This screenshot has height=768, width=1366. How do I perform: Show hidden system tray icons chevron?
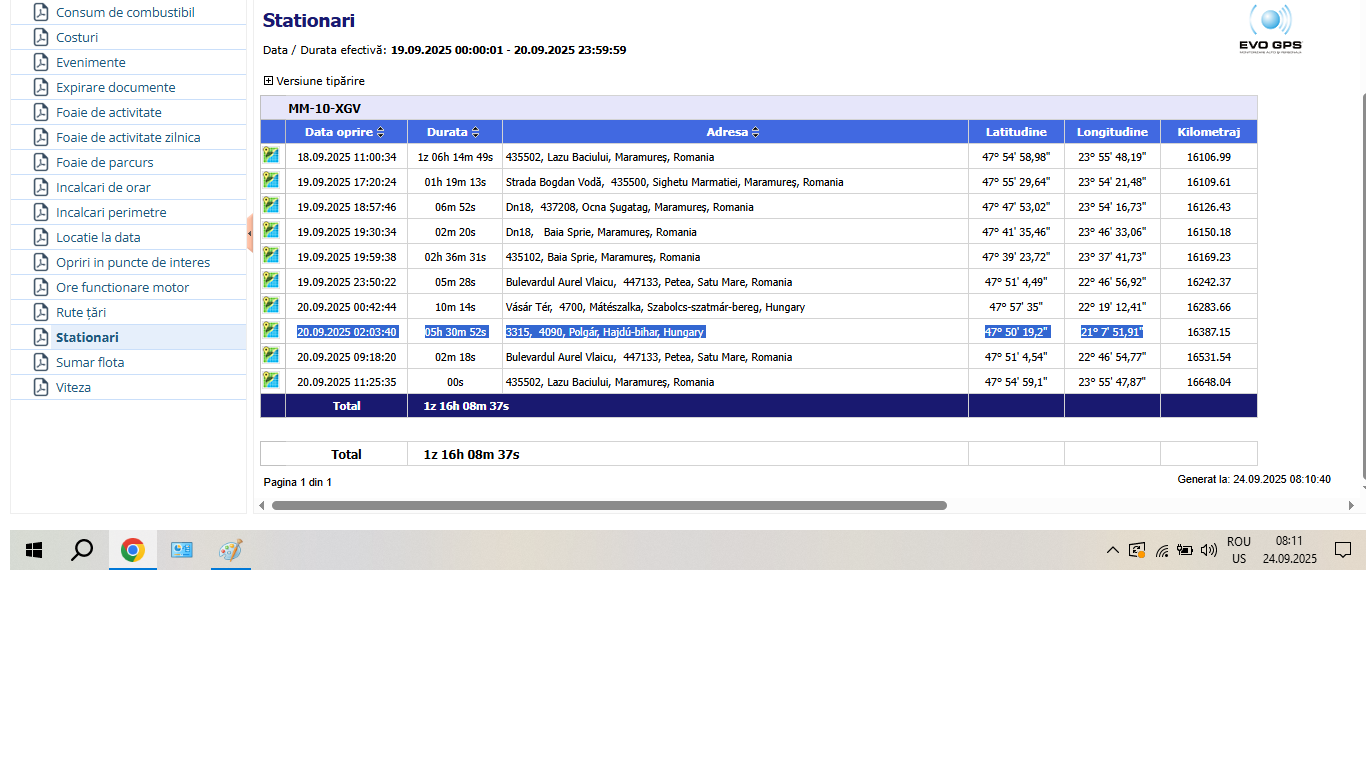tap(1112, 550)
